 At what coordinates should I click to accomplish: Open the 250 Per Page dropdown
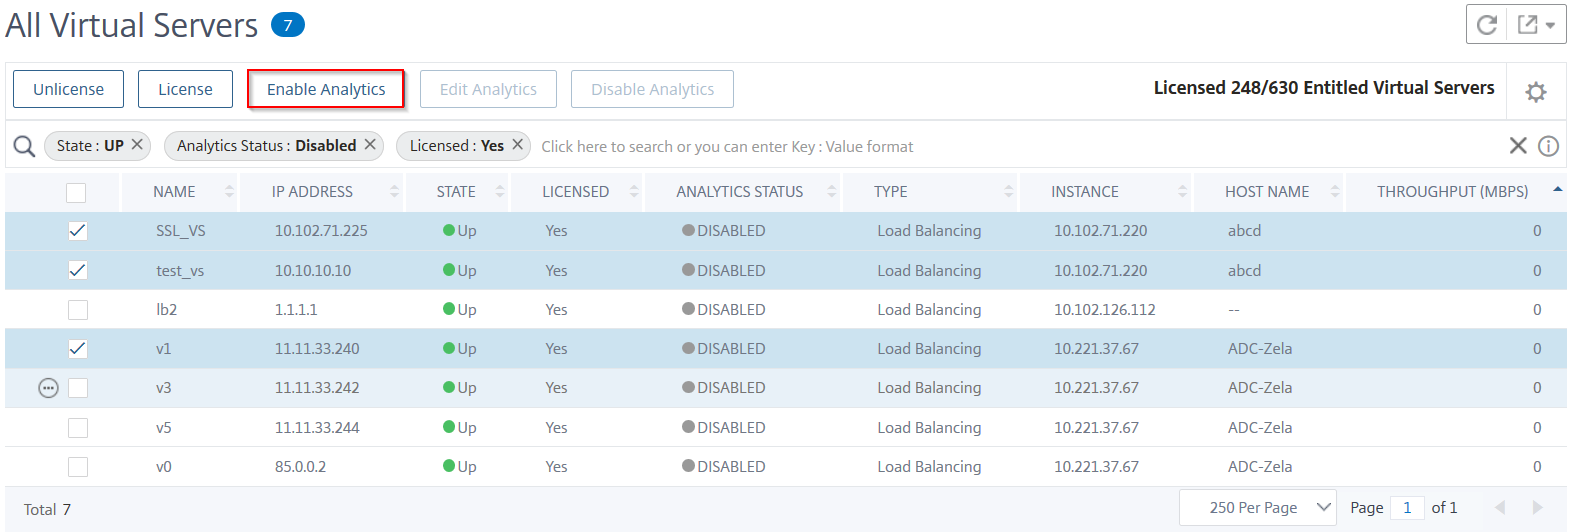pos(1258,508)
